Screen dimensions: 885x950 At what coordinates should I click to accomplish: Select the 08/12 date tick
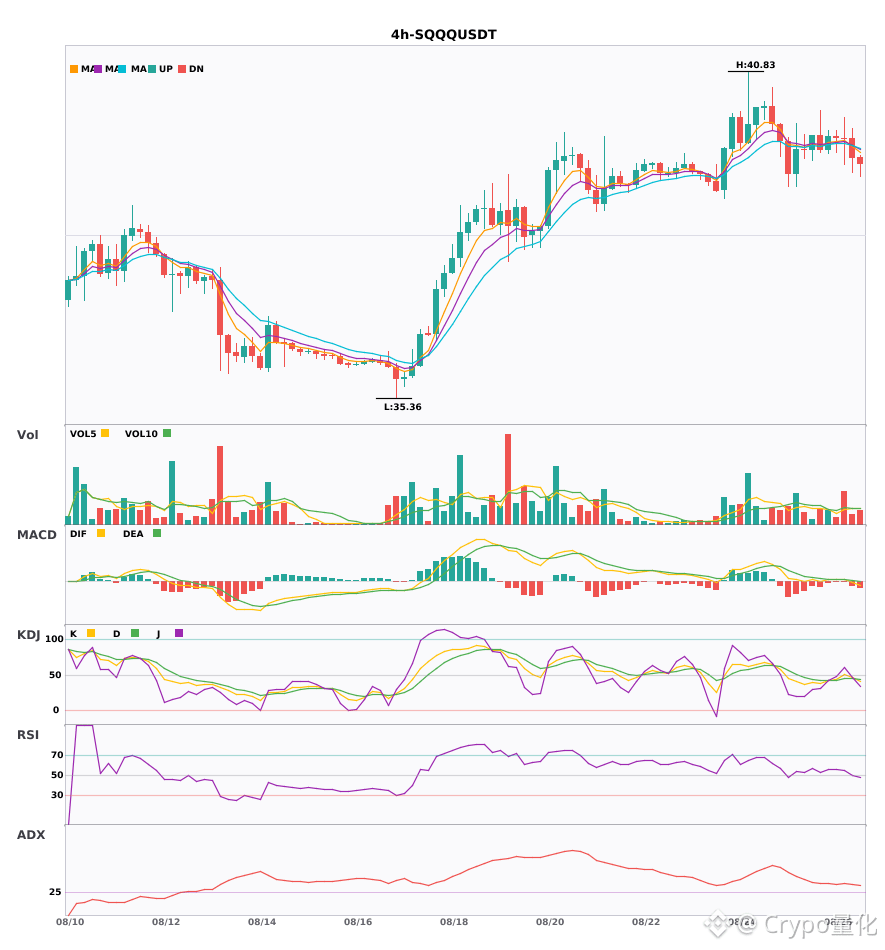click(166, 922)
